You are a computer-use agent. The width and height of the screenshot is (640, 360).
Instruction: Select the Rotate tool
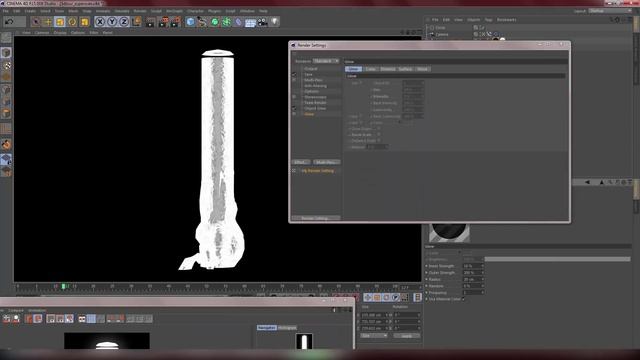click(72, 22)
